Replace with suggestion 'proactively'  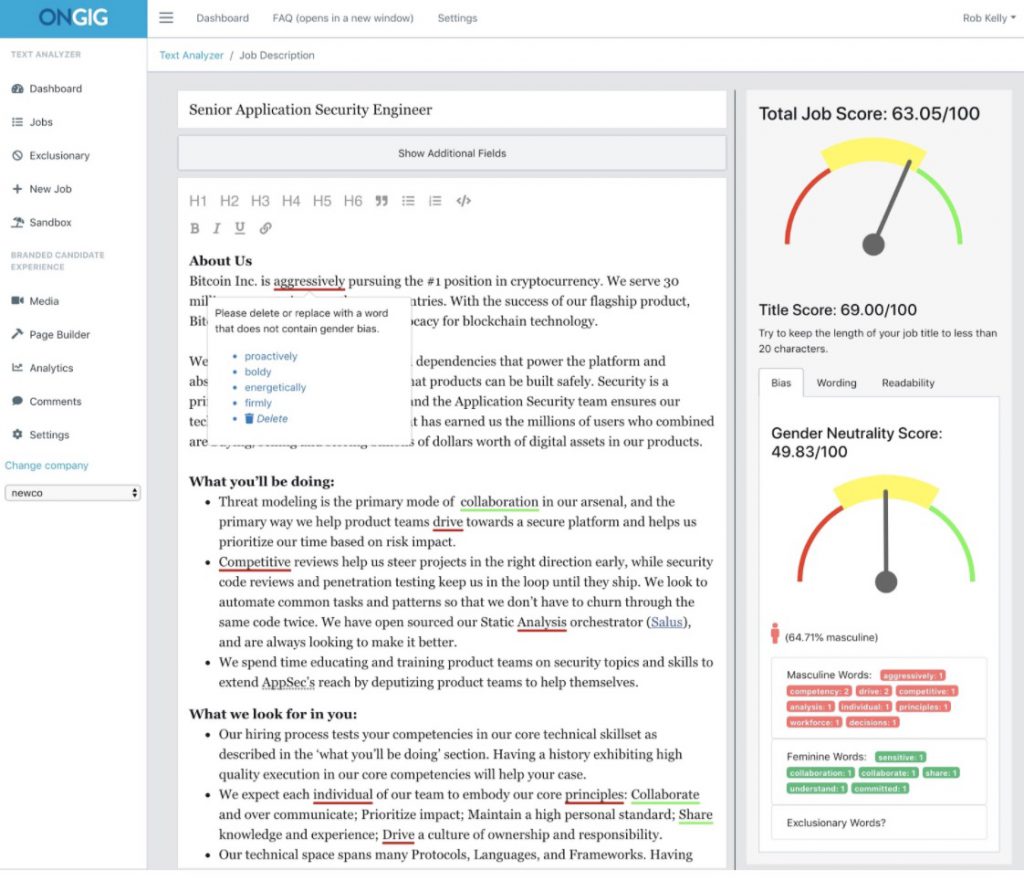(271, 356)
